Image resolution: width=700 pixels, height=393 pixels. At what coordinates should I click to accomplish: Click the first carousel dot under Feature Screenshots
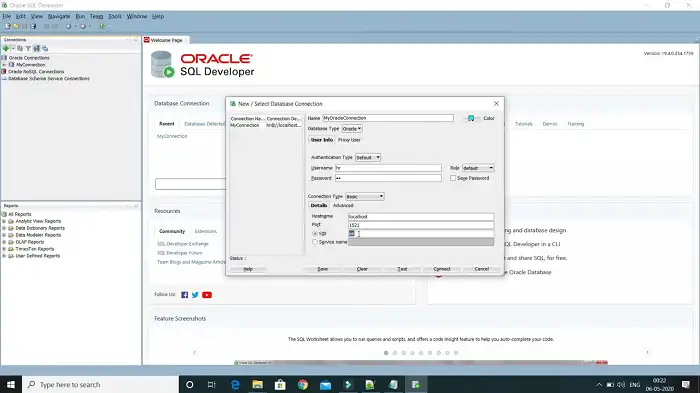point(386,353)
